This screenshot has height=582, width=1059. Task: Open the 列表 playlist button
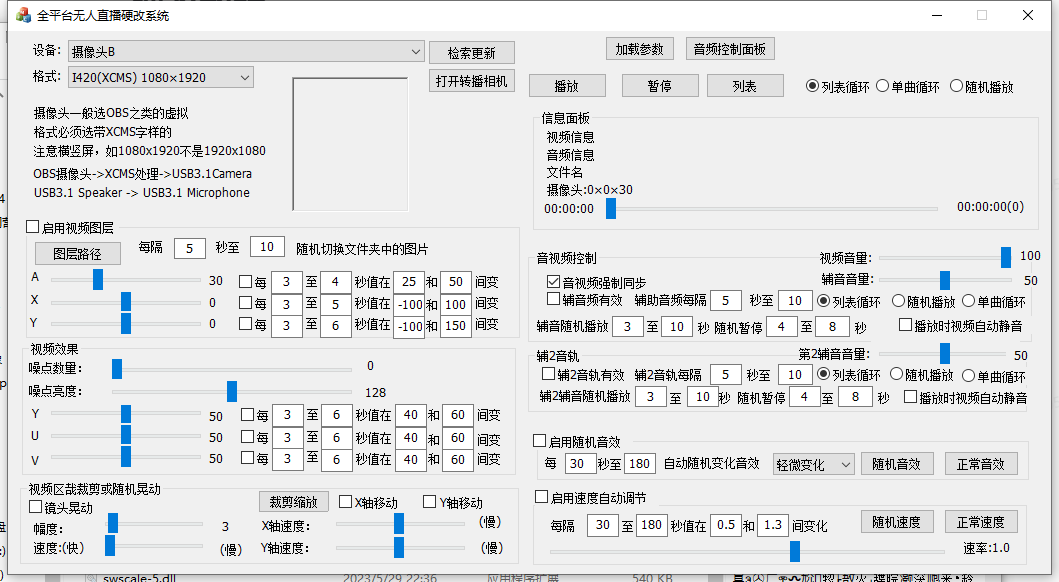click(x=744, y=86)
